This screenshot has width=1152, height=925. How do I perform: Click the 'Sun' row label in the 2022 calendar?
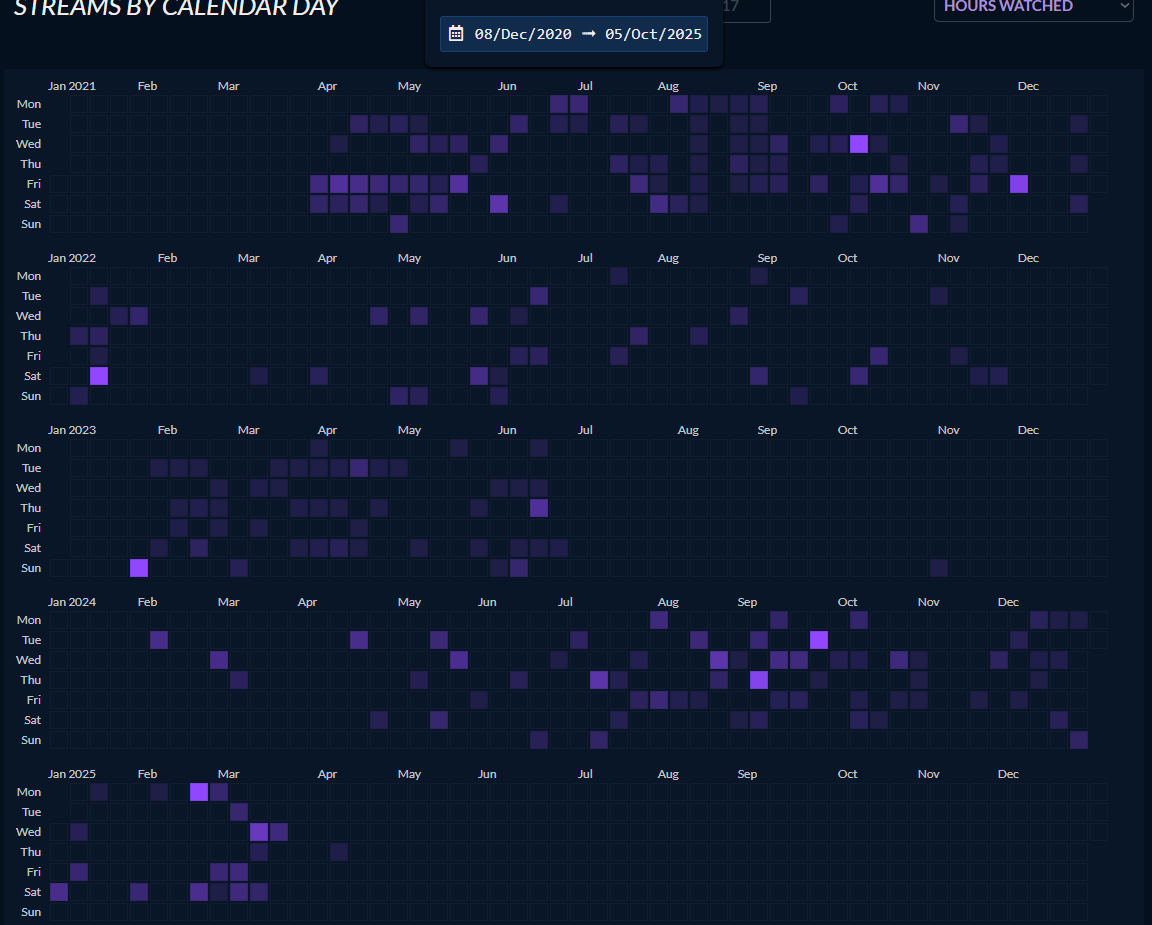pos(31,396)
